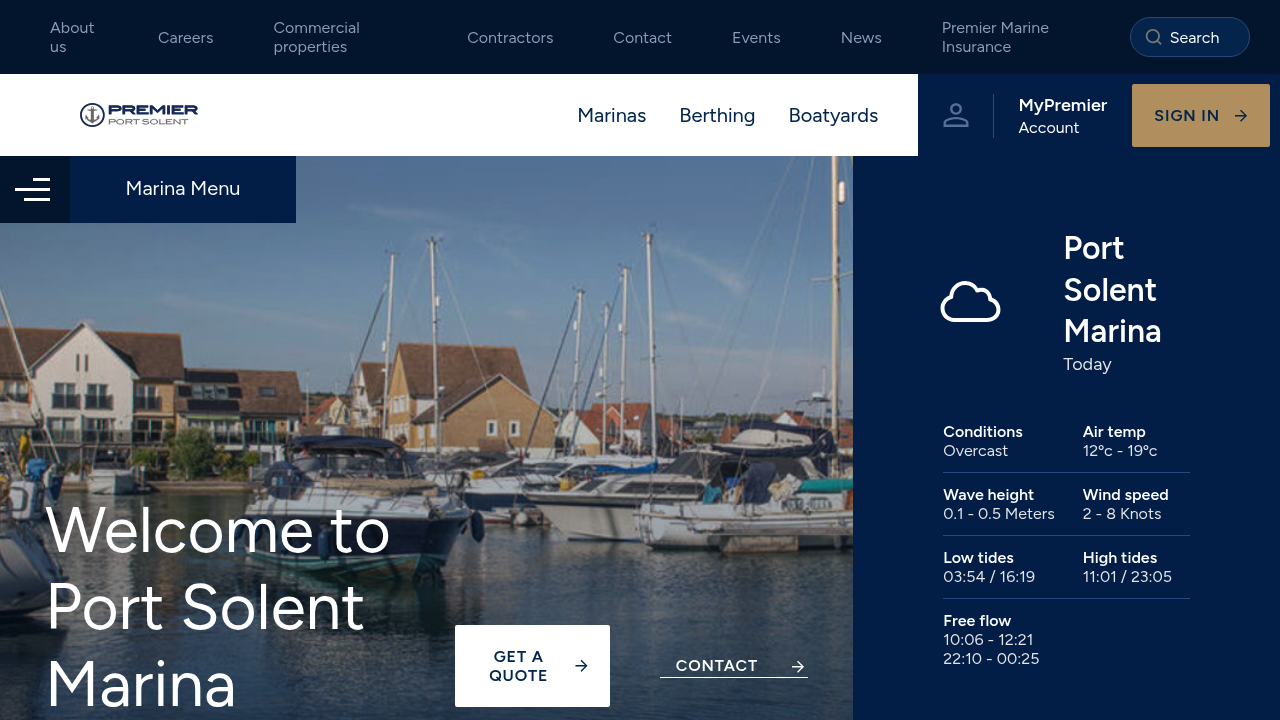
Task: Select free flow '10:06 - 12:21'
Action: point(988,640)
